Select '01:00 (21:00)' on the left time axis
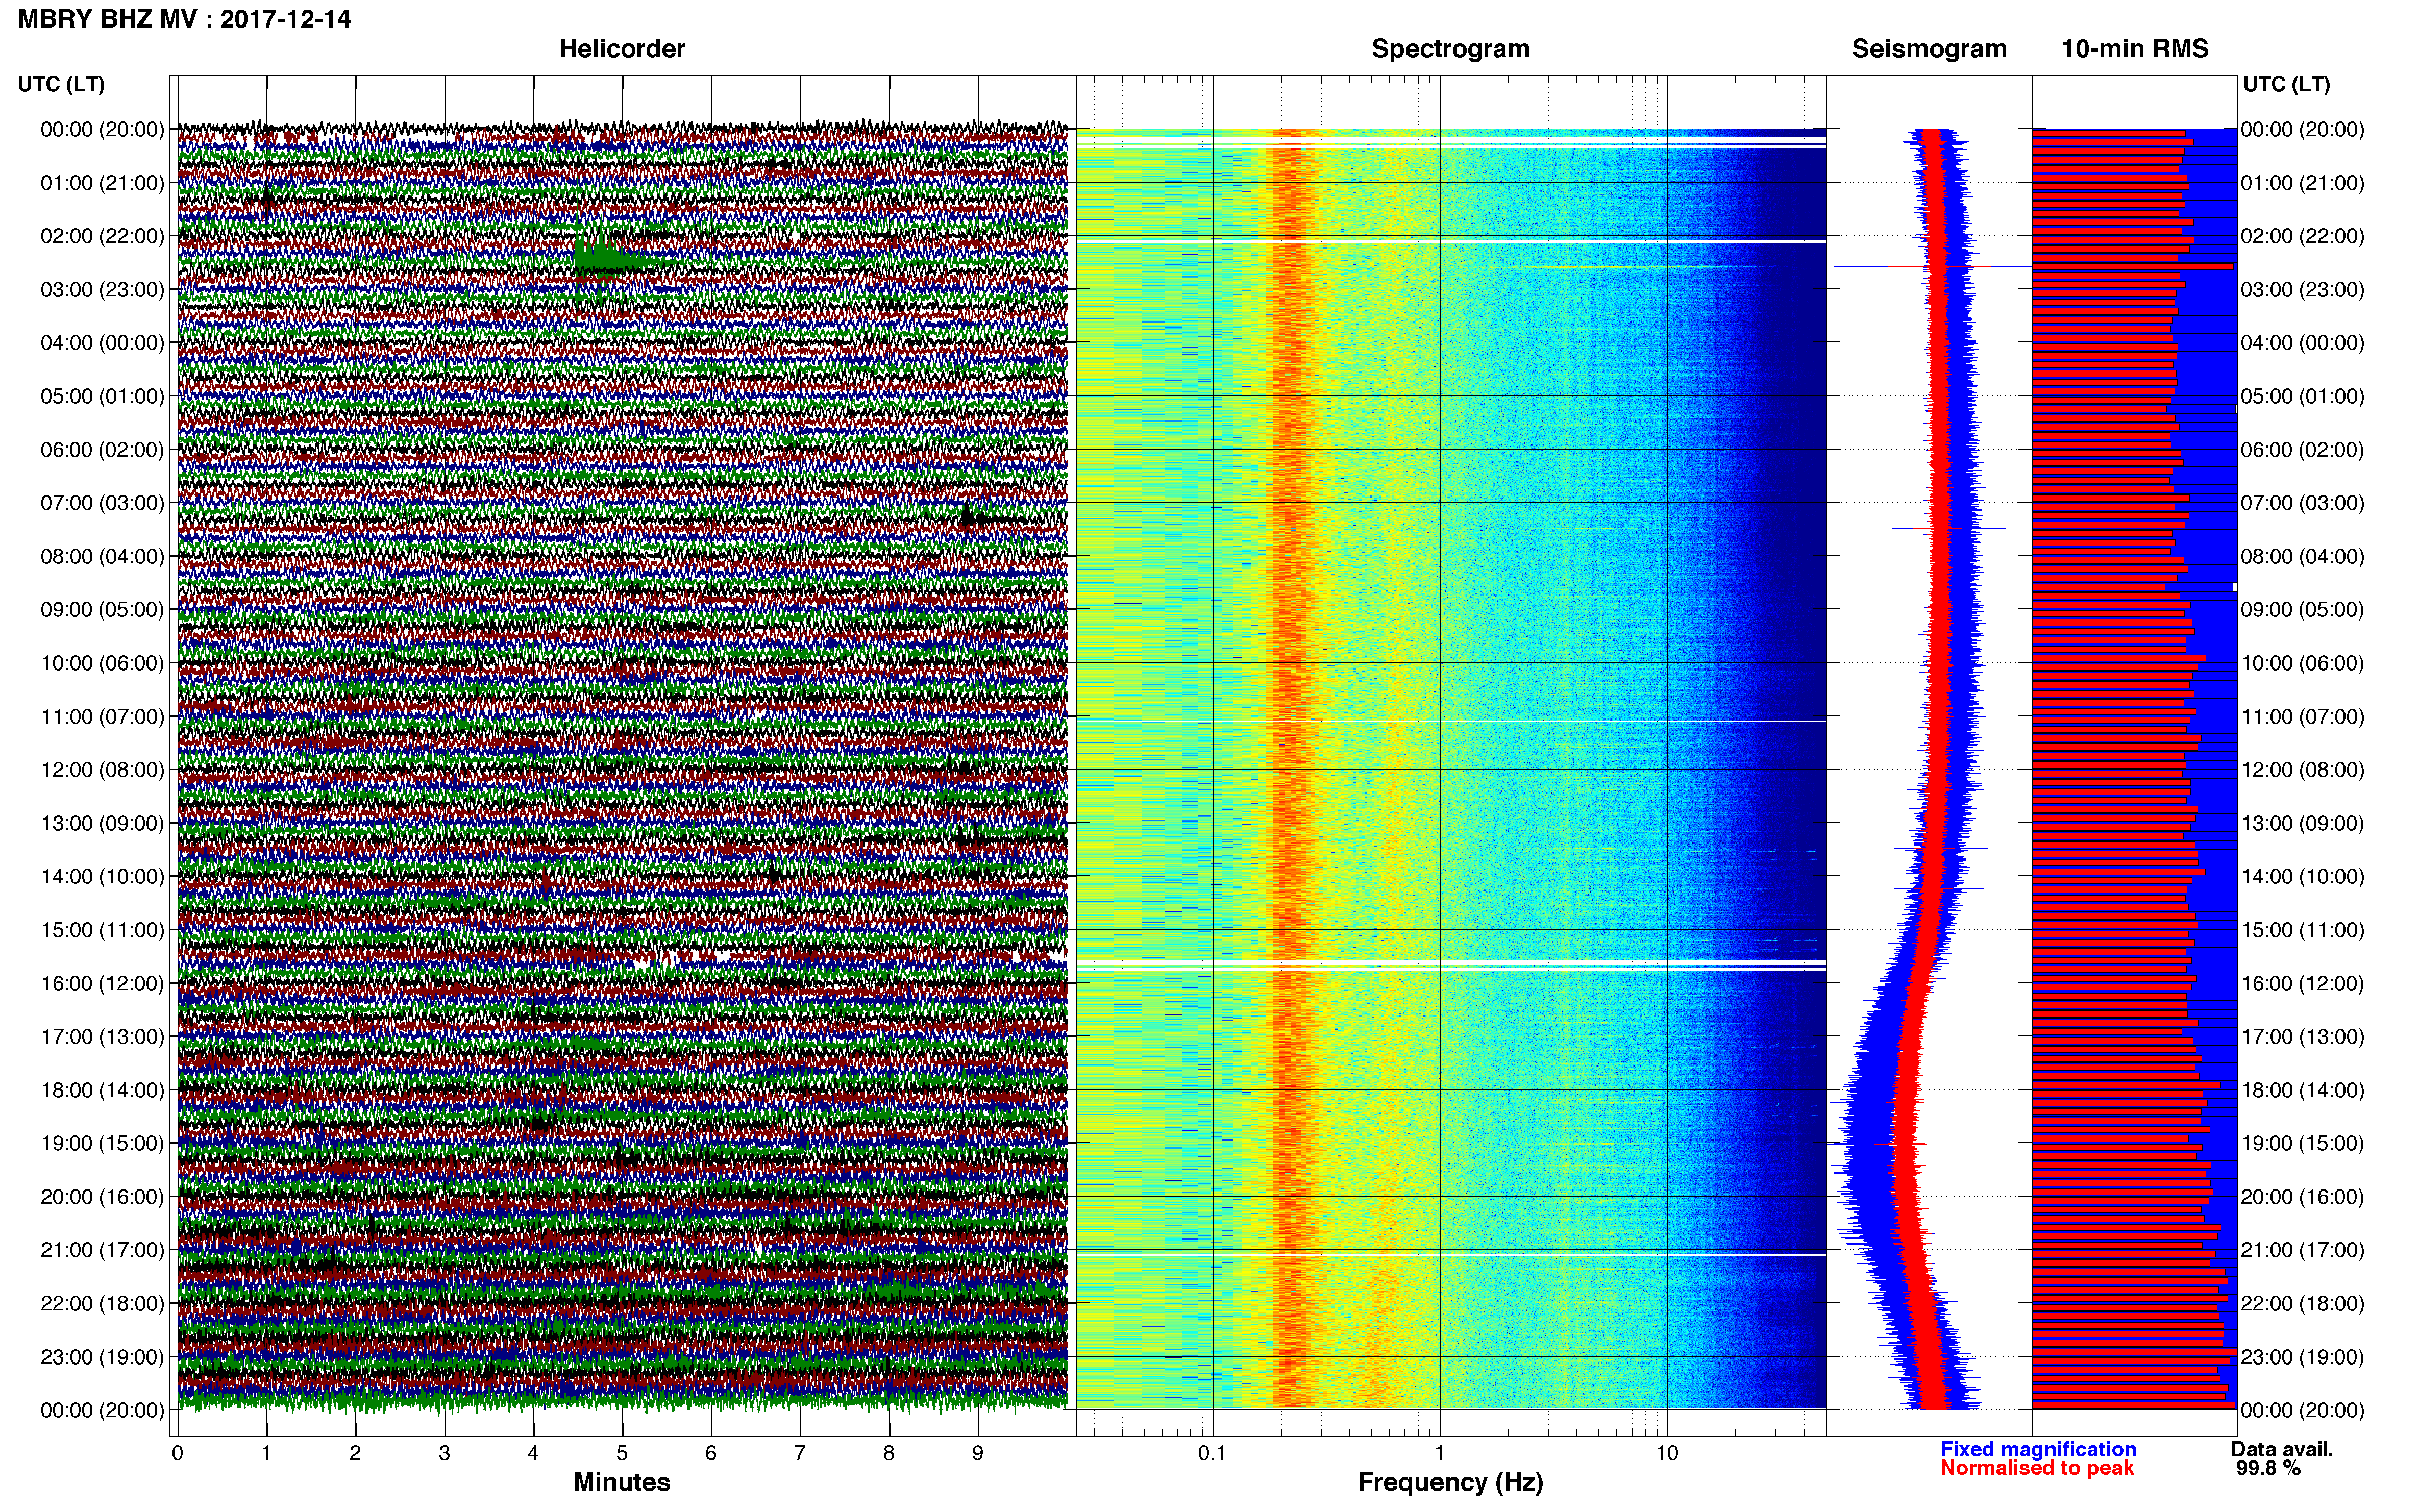The image size is (2419, 1512). coord(102,183)
